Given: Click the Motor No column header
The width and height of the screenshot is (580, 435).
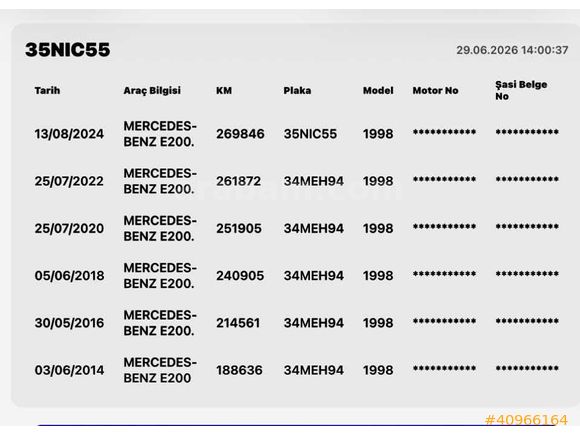Looking at the screenshot, I should [435, 91].
